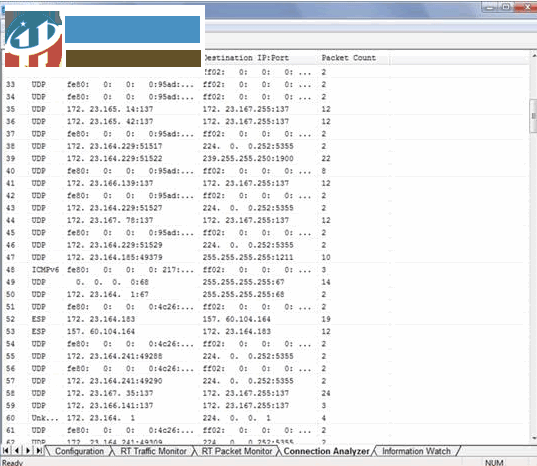Select row 43 source 172.23.164.229:51527
Screen dimensions: 537x466
click(114, 208)
